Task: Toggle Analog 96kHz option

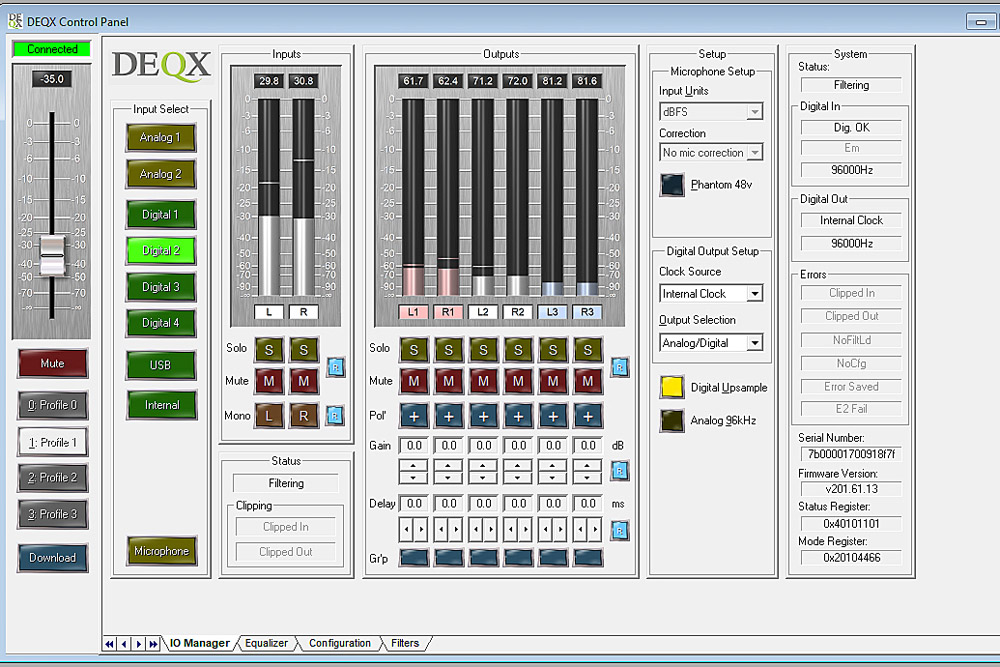Action: click(672, 420)
